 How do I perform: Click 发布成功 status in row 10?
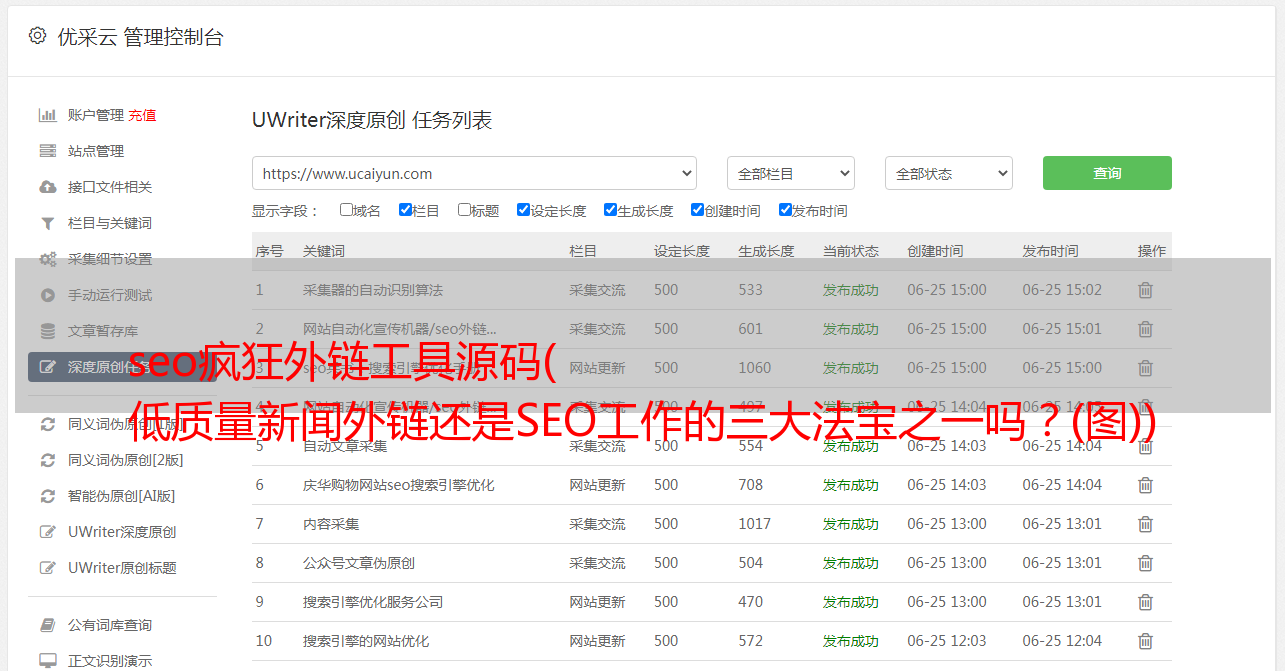tap(851, 641)
